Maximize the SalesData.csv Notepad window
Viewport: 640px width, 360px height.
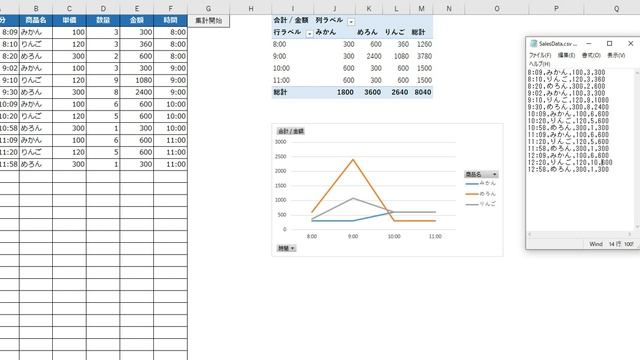pos(609,43)
